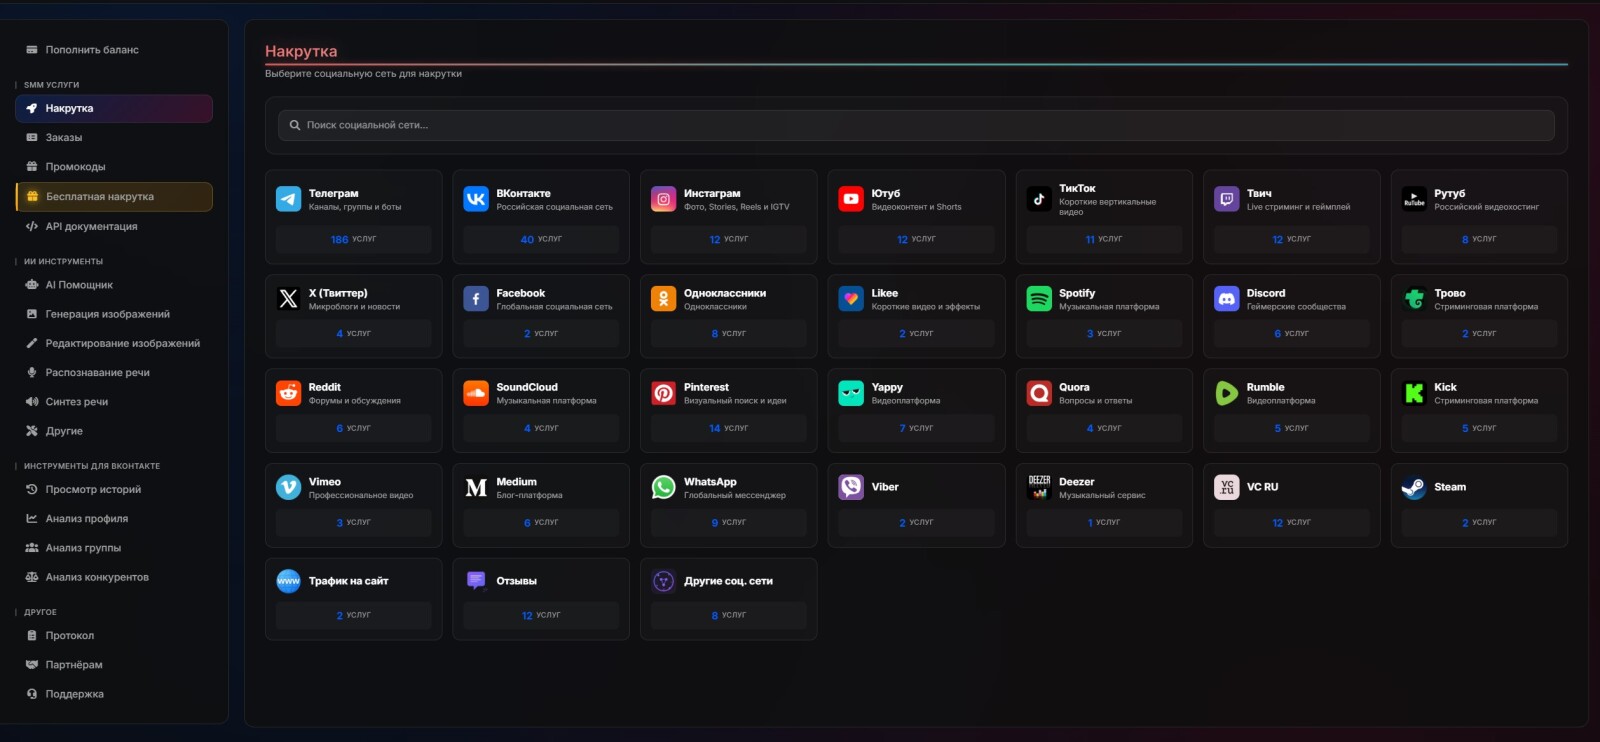1600x742 pixels.
Task: Open the Pinterest 14 услуг button
Action: (728, 428)
